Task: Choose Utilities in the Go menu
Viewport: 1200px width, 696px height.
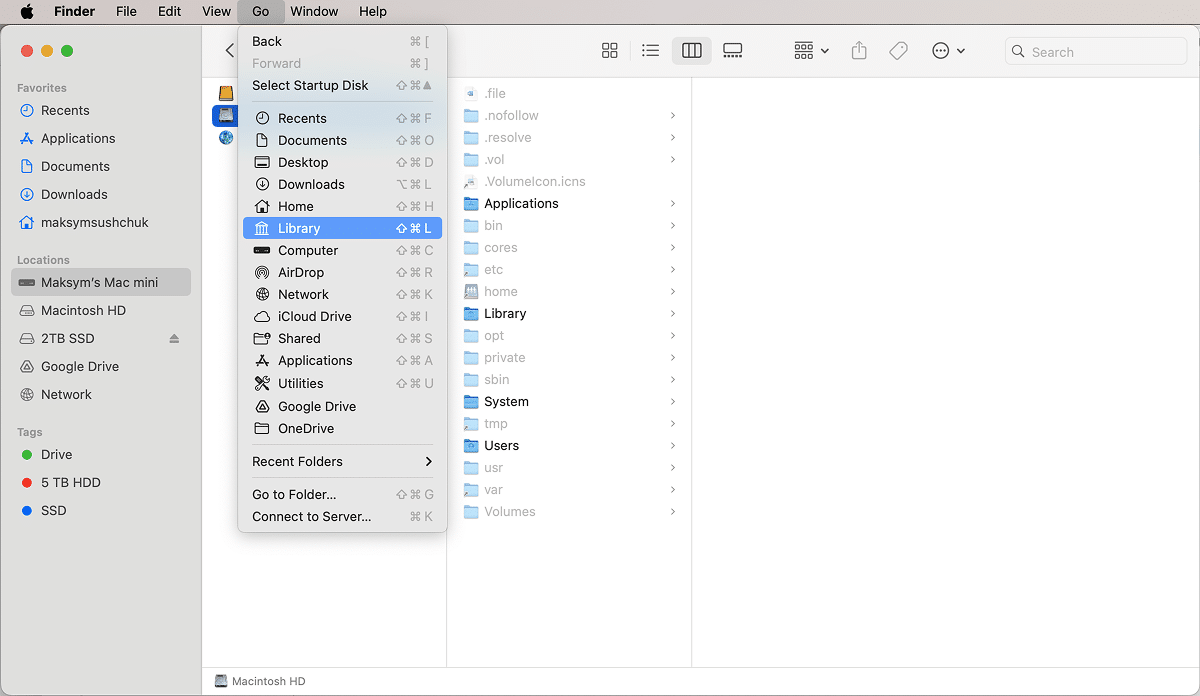Action: click(342, 383)
